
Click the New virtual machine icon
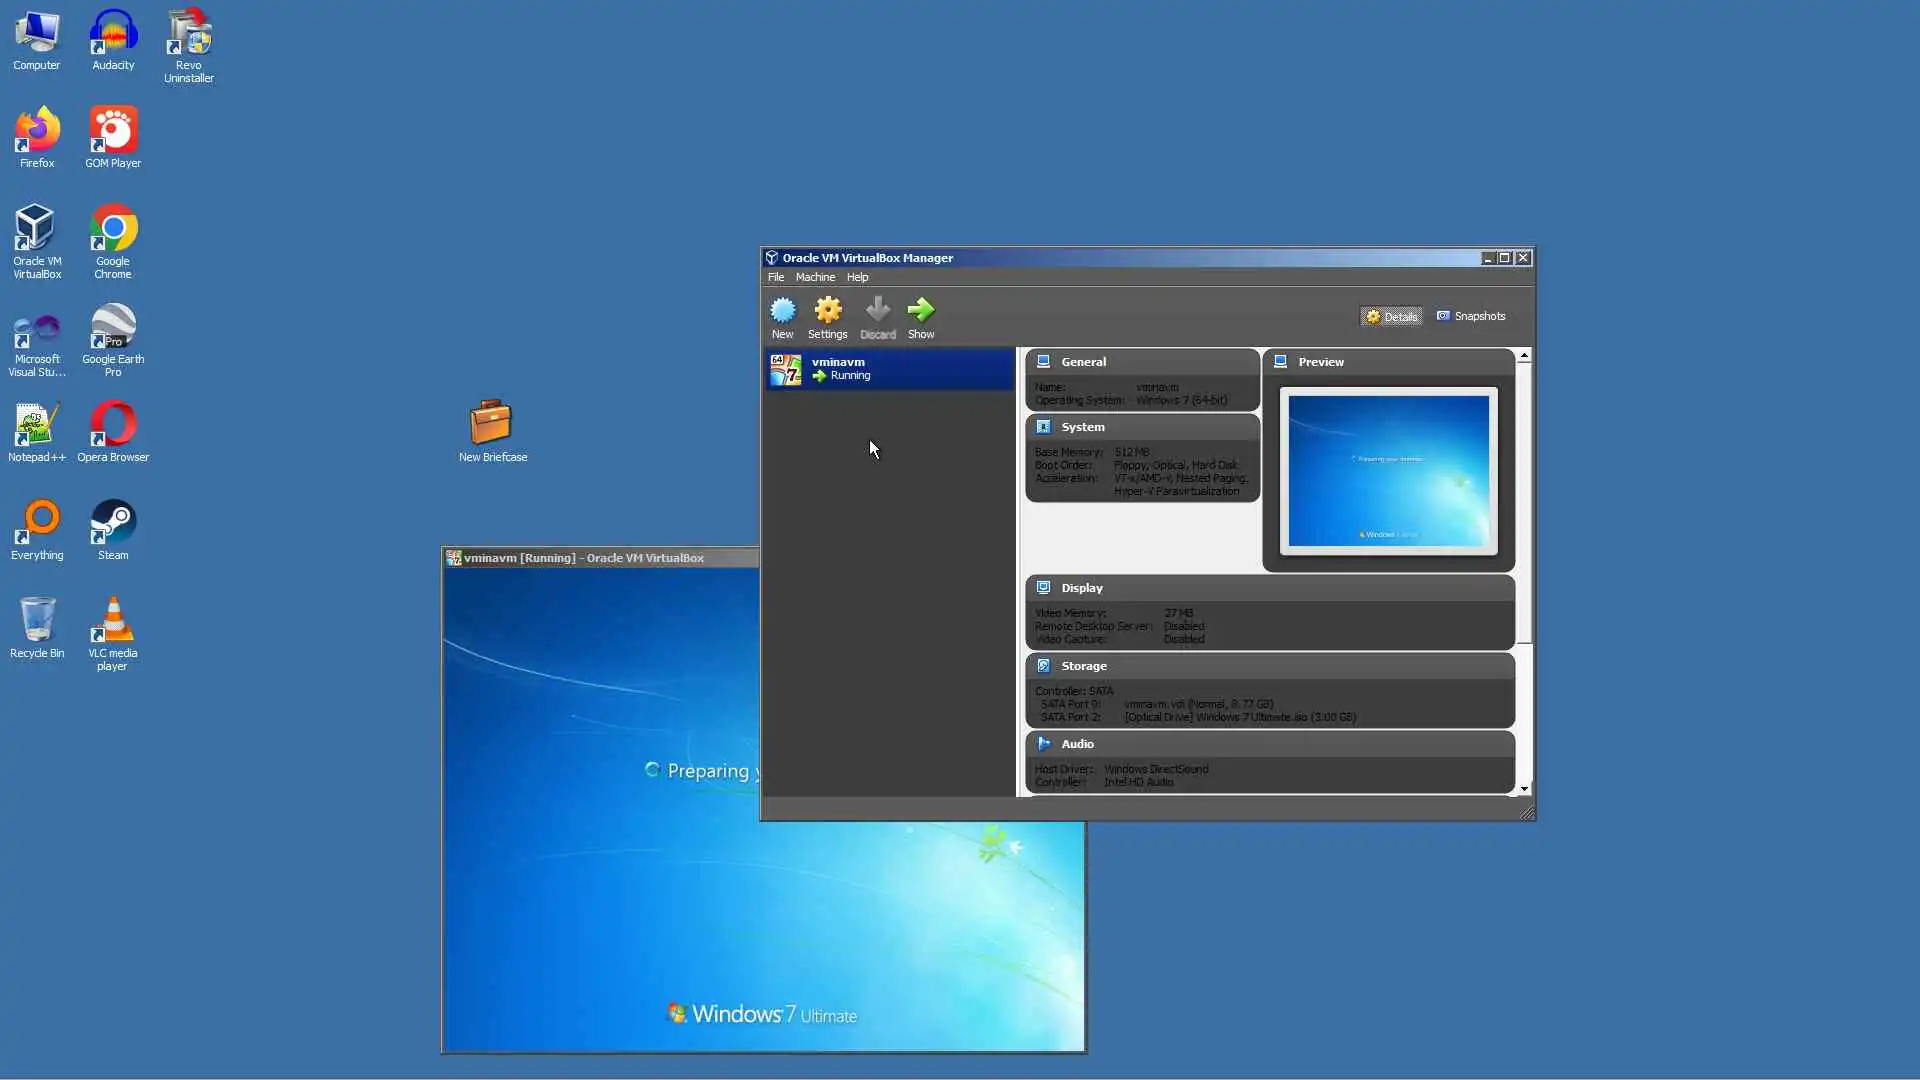(782, 312)
